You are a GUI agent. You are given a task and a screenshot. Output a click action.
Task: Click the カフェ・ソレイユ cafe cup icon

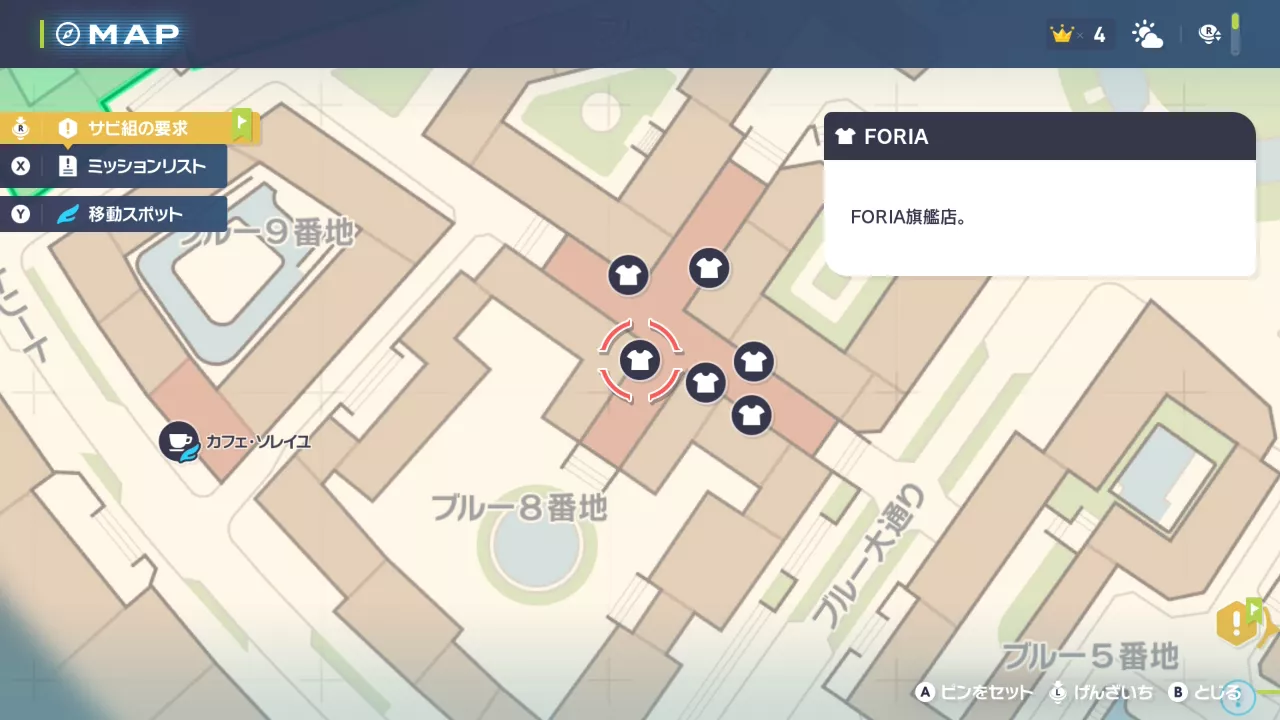pyautogui.click(x=178, y=441)
